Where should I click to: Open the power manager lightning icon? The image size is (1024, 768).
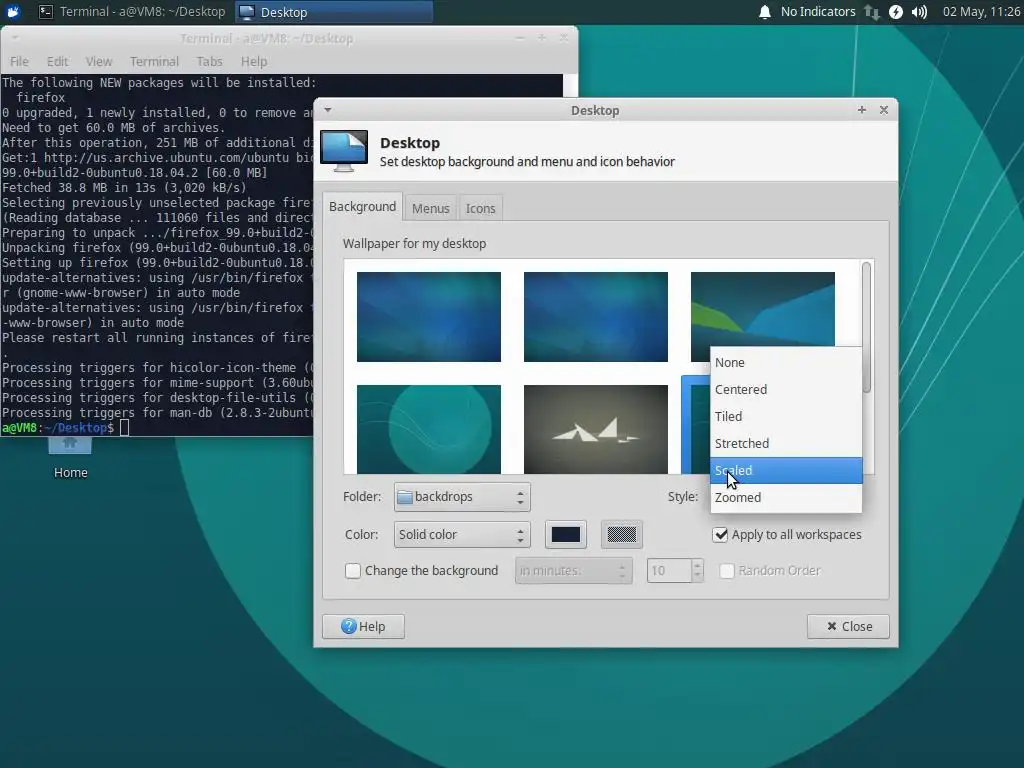pyautogui.click(x=896, y=12)
